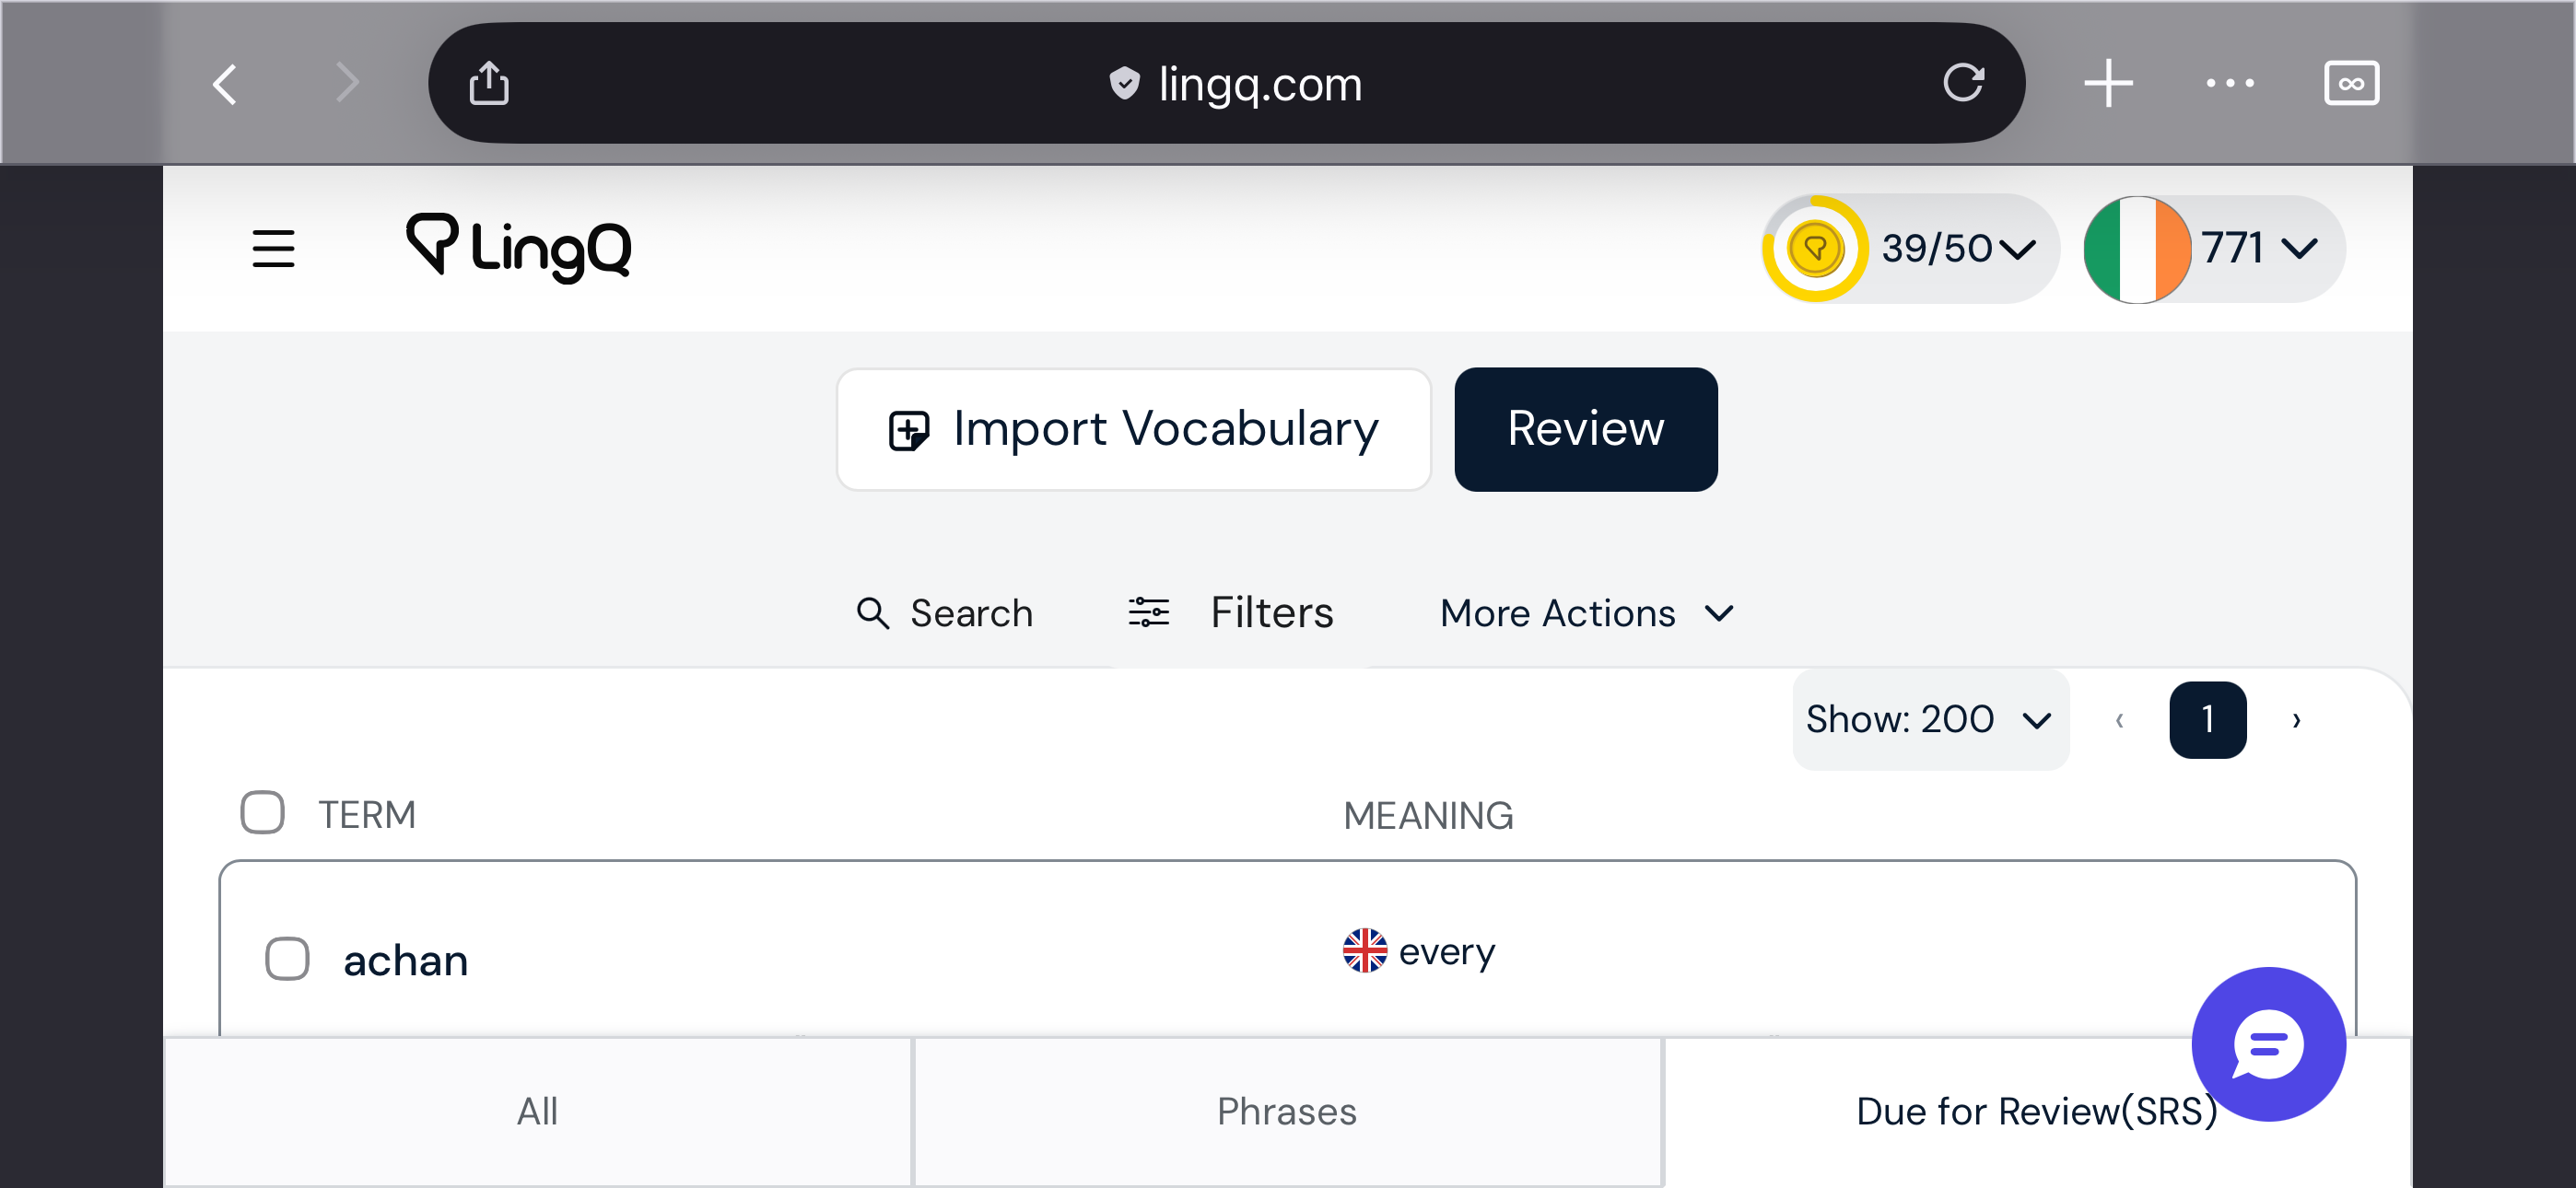
Task: Open the support chat bubble
Action: click(x=2267, y=1043)
